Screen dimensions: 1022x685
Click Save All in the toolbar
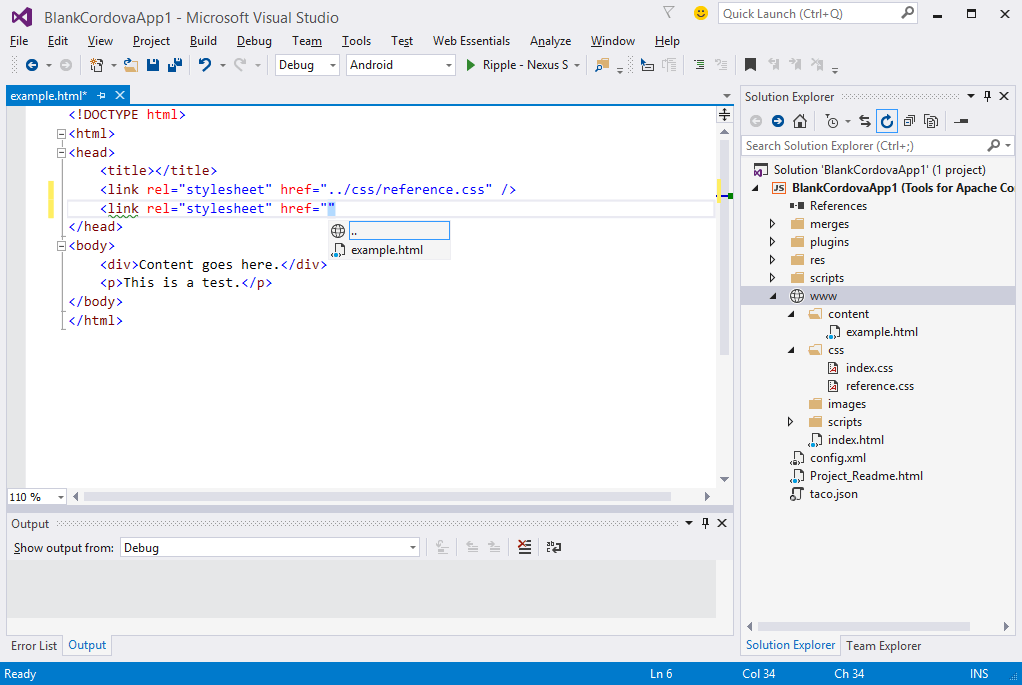[x=174, y=65]
